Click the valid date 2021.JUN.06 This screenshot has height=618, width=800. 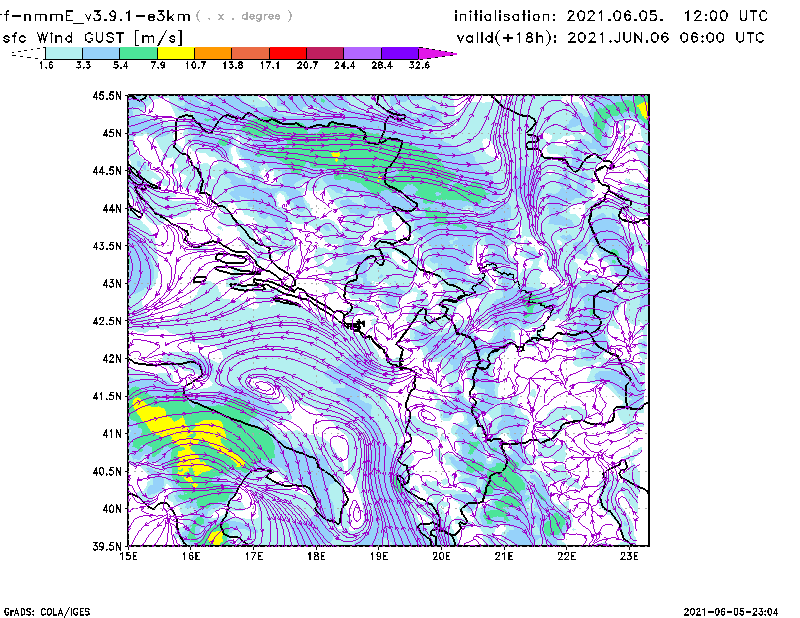tap(618, 38)
